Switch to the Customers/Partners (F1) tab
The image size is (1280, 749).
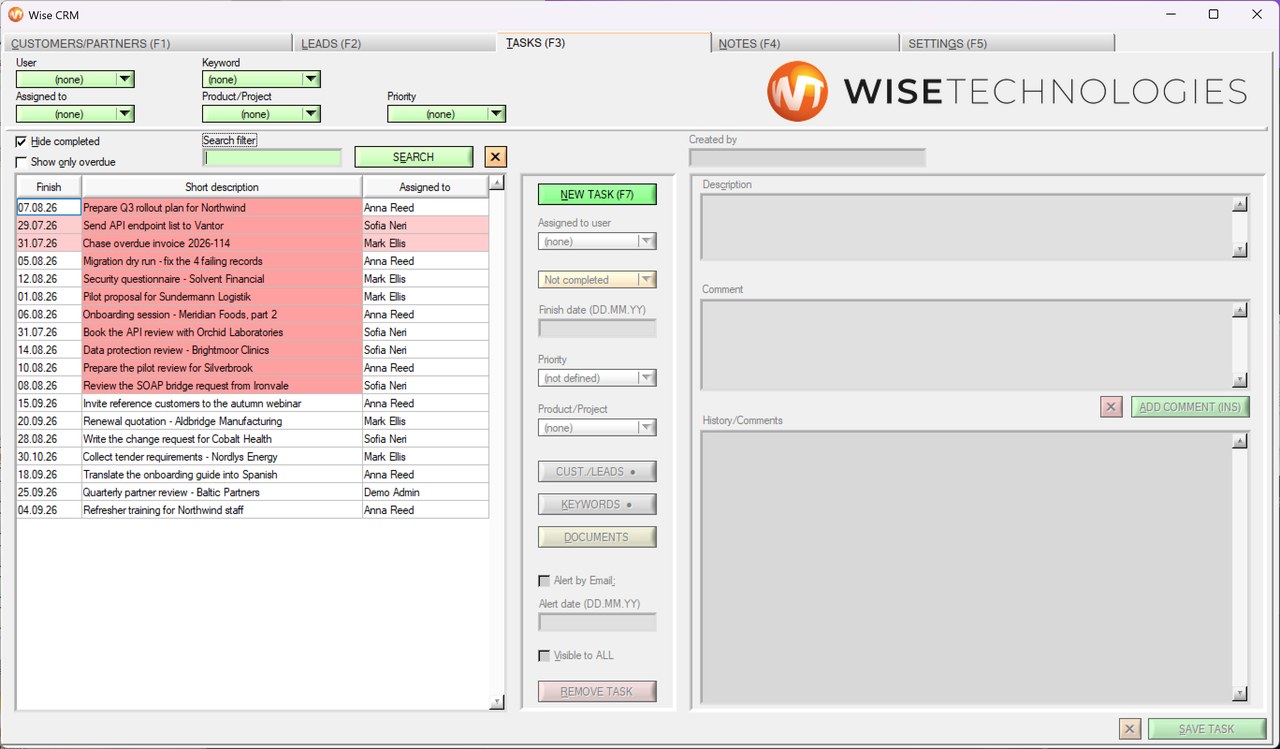pyautogui.click(x=147, y=43)
